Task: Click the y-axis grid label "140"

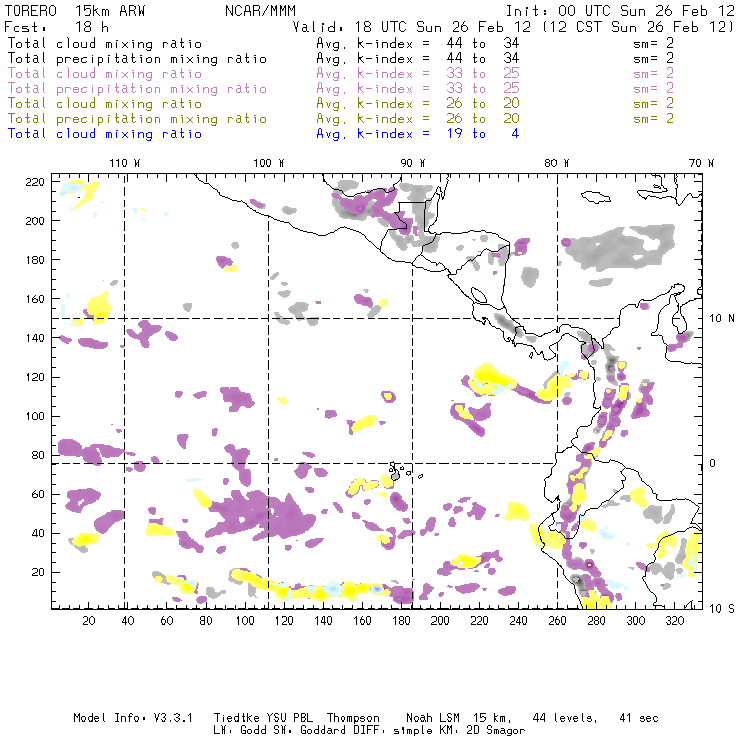Action: (x=35, y=338)
